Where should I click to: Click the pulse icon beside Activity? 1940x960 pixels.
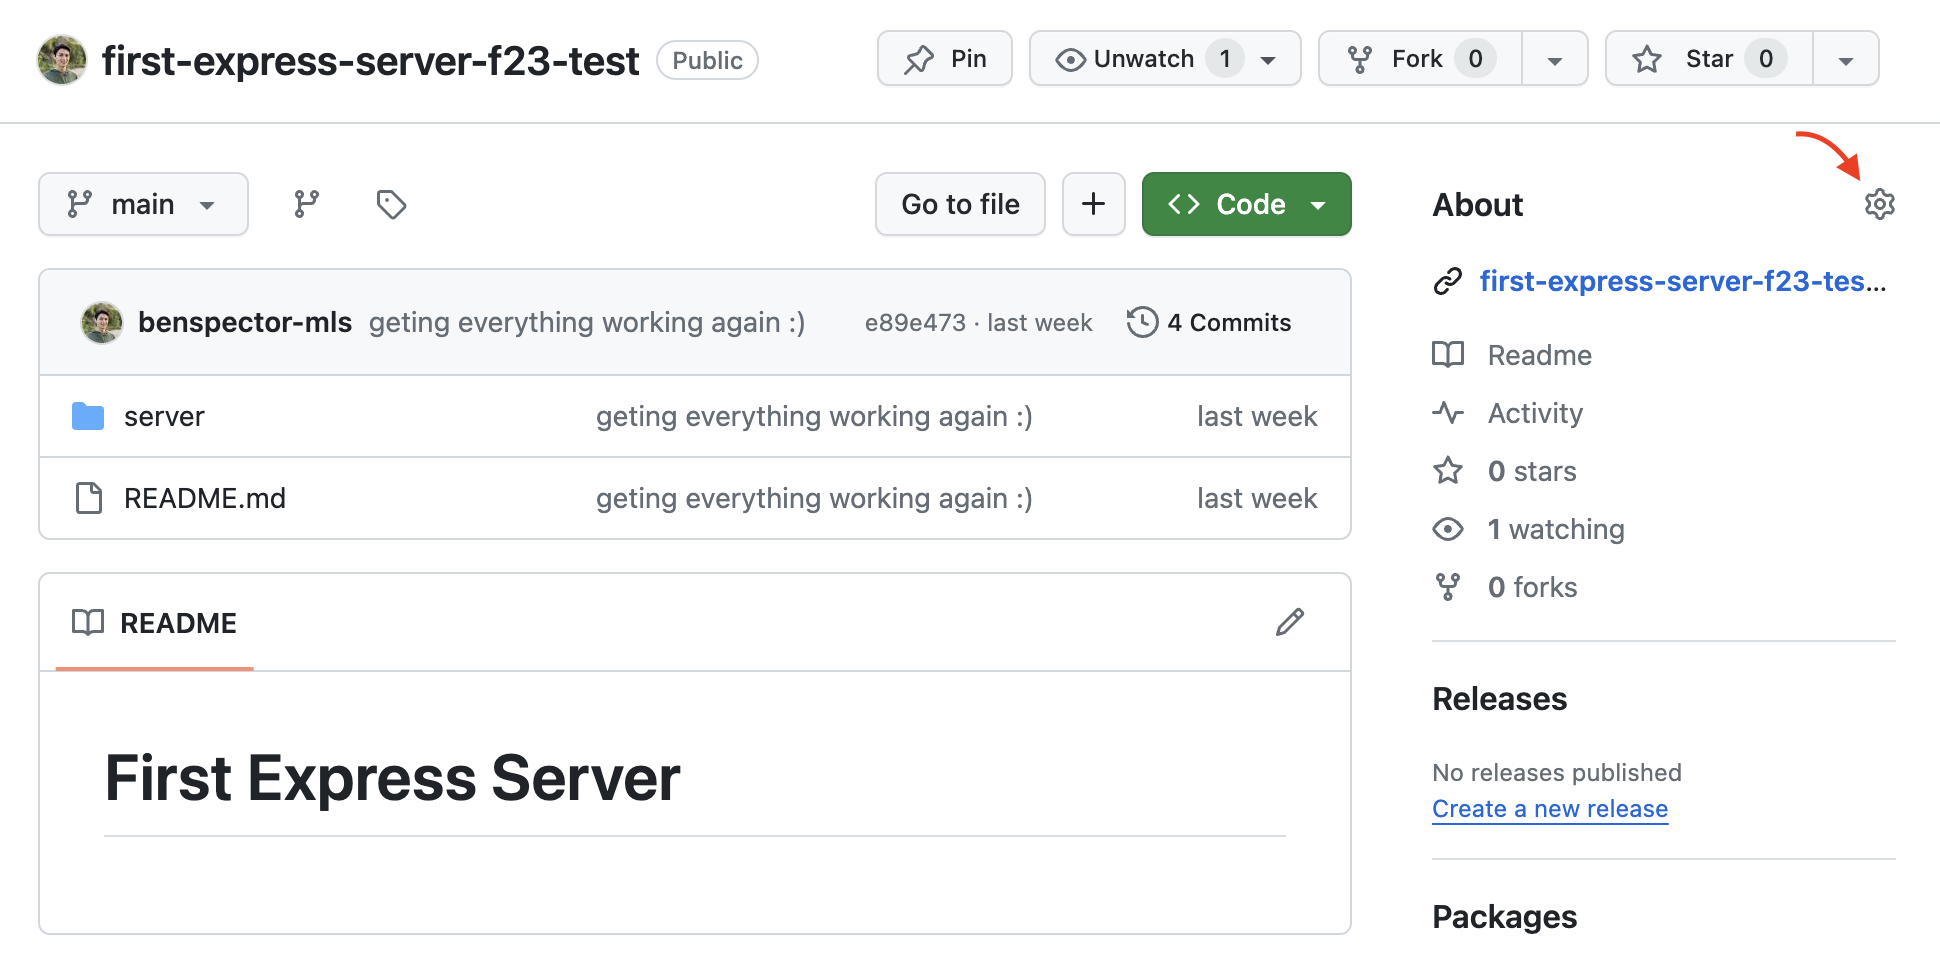1447,412
